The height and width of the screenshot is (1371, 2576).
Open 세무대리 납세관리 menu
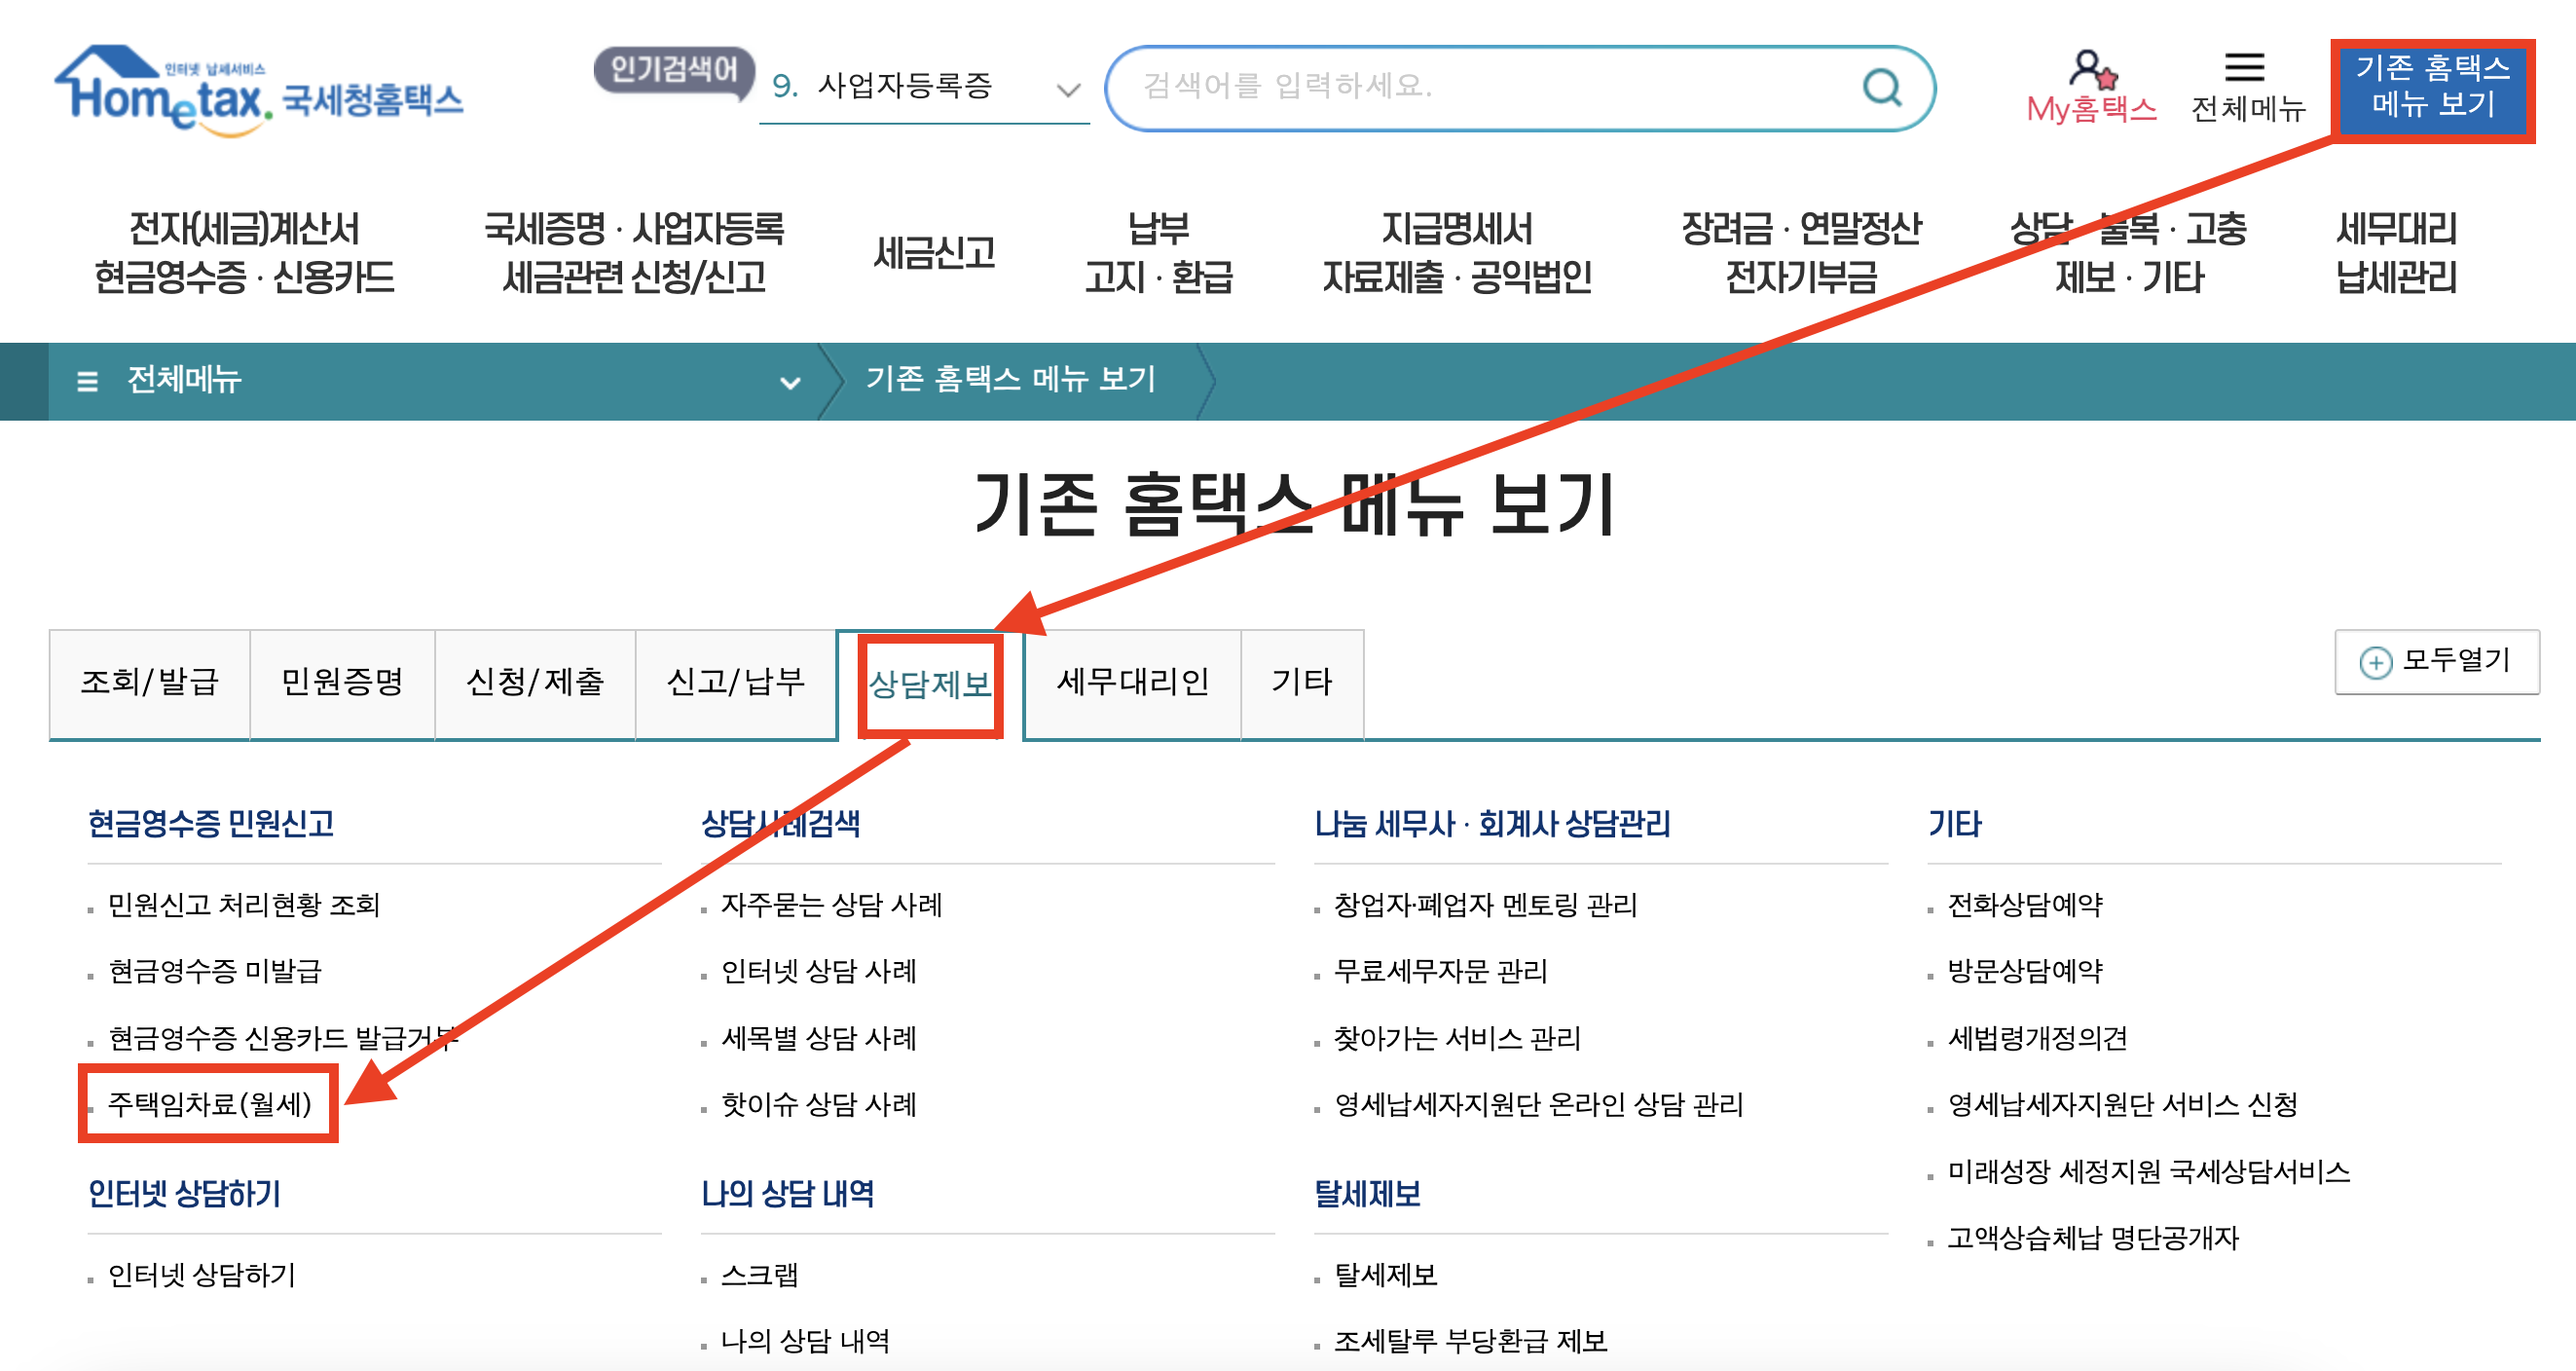[x=2396, y=252]
